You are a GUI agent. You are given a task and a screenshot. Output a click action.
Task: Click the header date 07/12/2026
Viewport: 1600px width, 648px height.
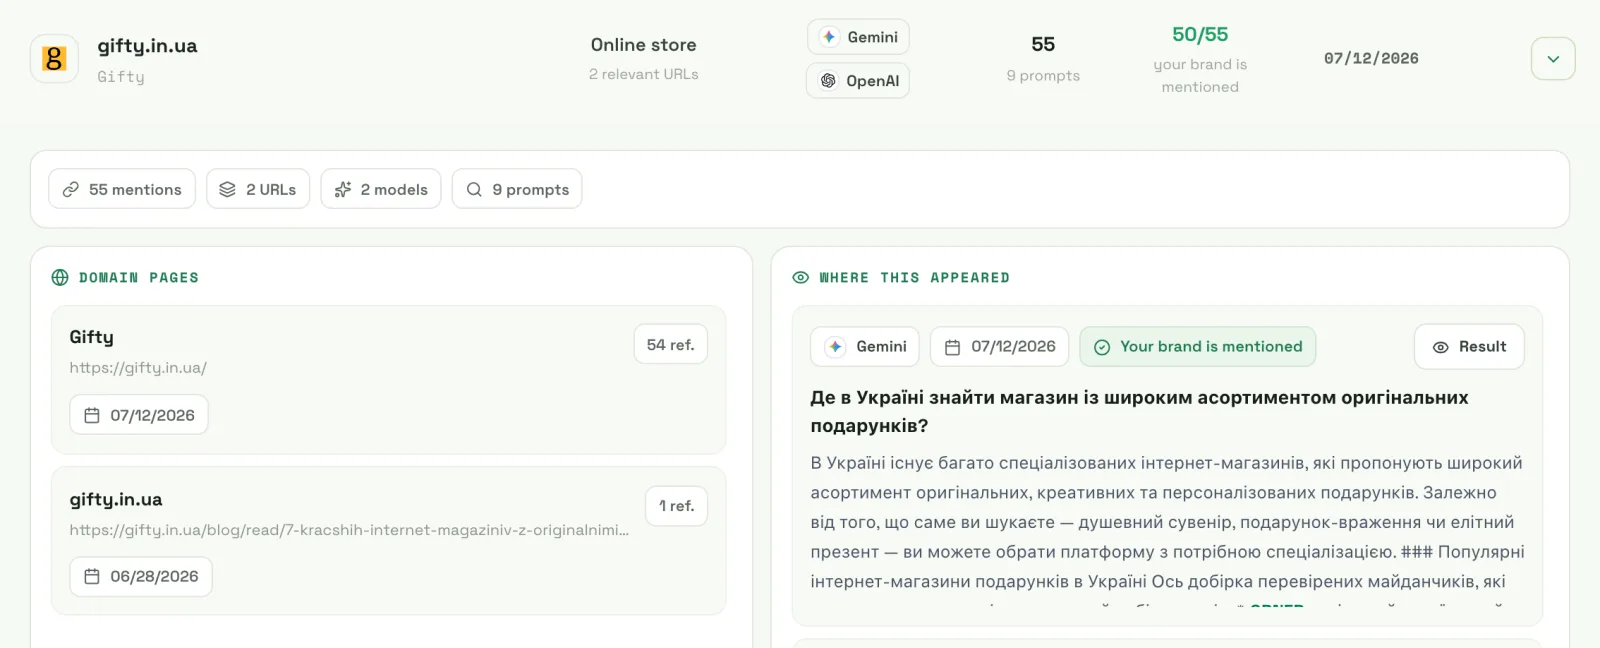point(1371,59)
